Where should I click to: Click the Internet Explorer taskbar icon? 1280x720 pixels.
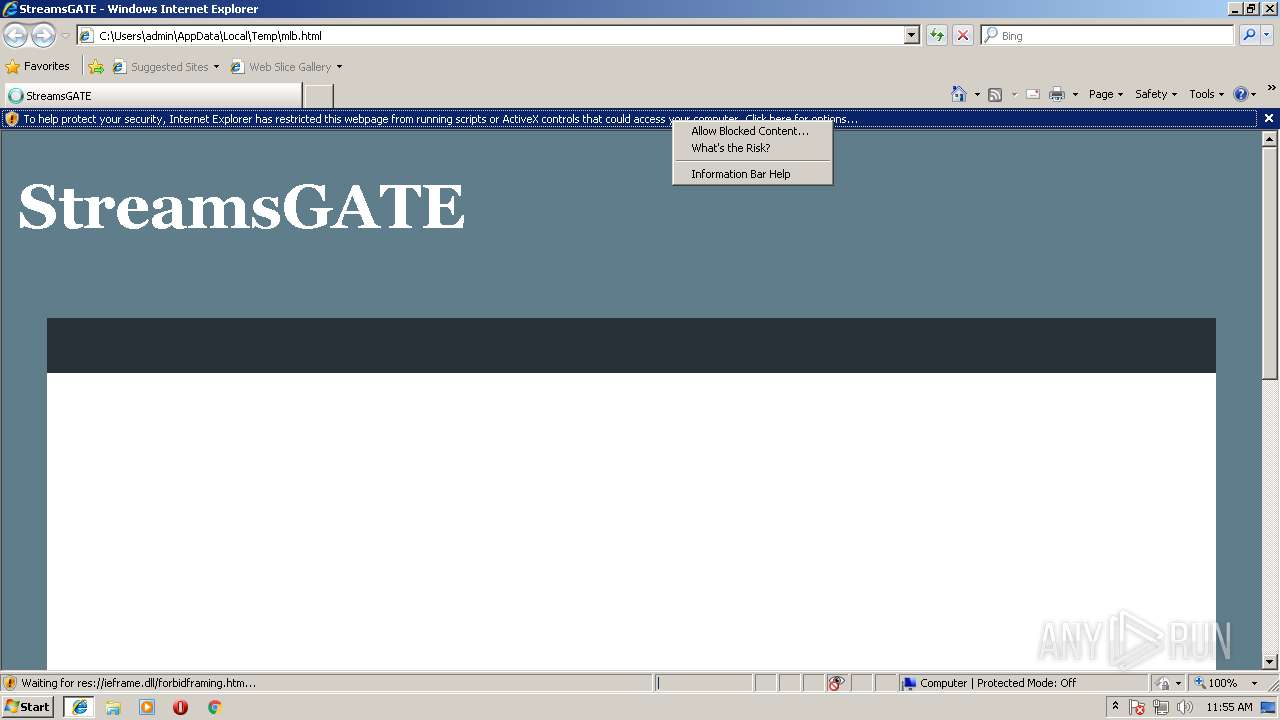click(x=79, y=707)
